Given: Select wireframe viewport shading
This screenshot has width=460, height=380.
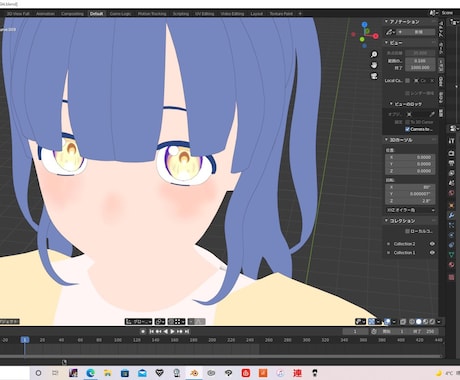Looking at the screenshot, I should click(412, 322).
